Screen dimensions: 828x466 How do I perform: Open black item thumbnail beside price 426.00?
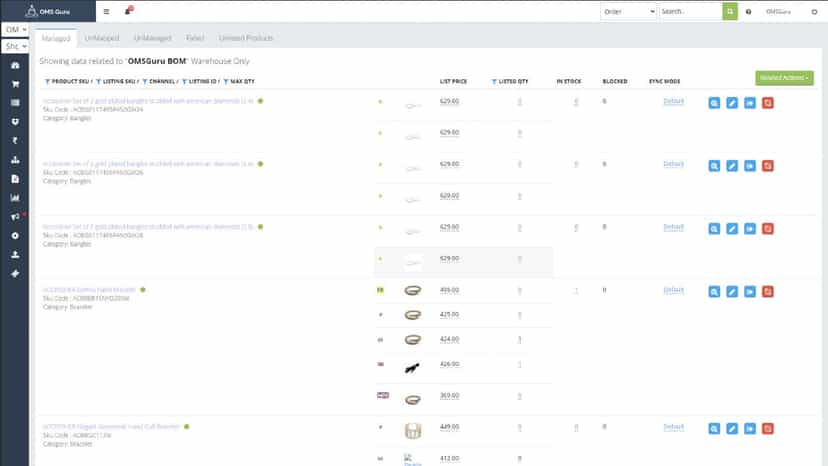[x=412, y=368]
